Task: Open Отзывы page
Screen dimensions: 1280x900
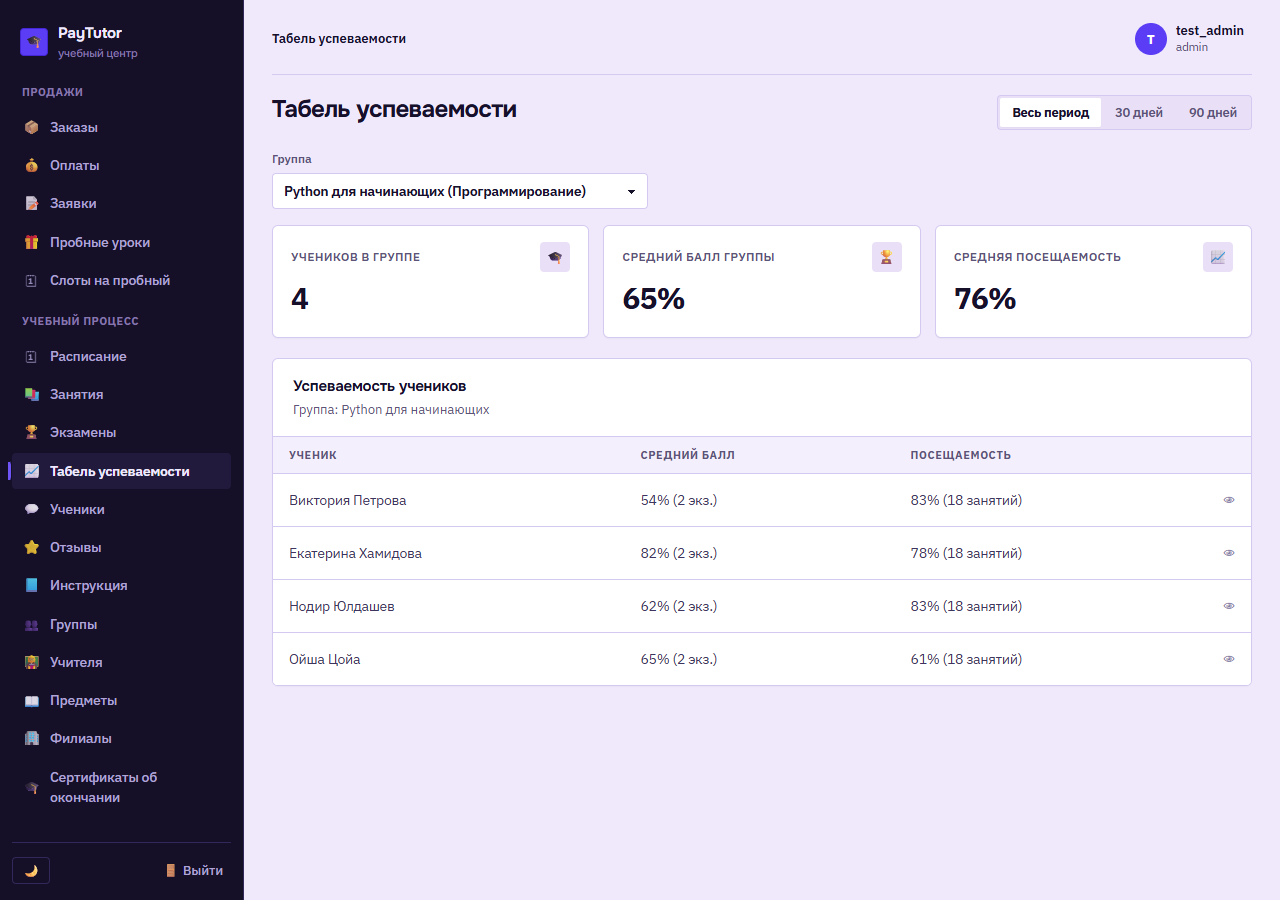Action: pos(121,547)
